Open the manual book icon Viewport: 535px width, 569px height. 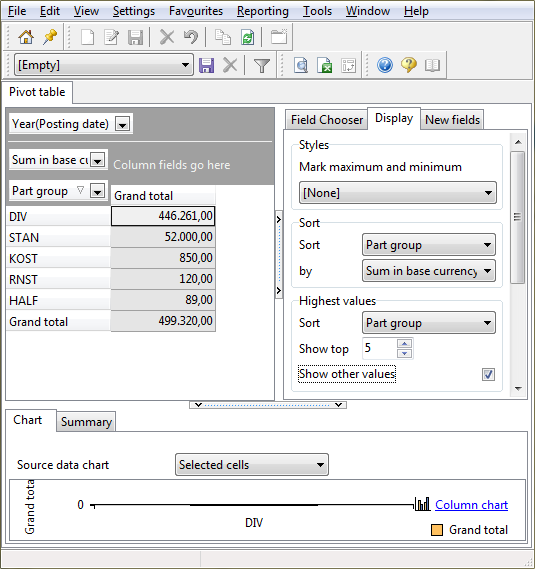point(432,66)
